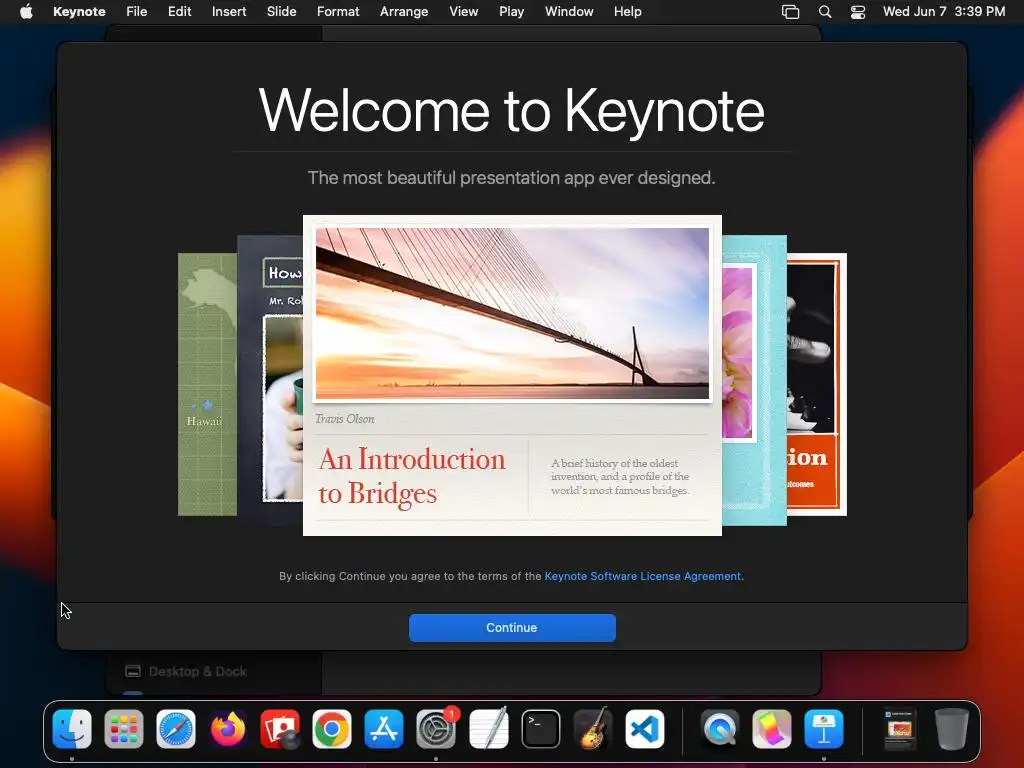Image resolution: width=1024 pixels, height=768 pixels.
Task: Open Photo Booth from the Dock
Action: pos(280,729)
